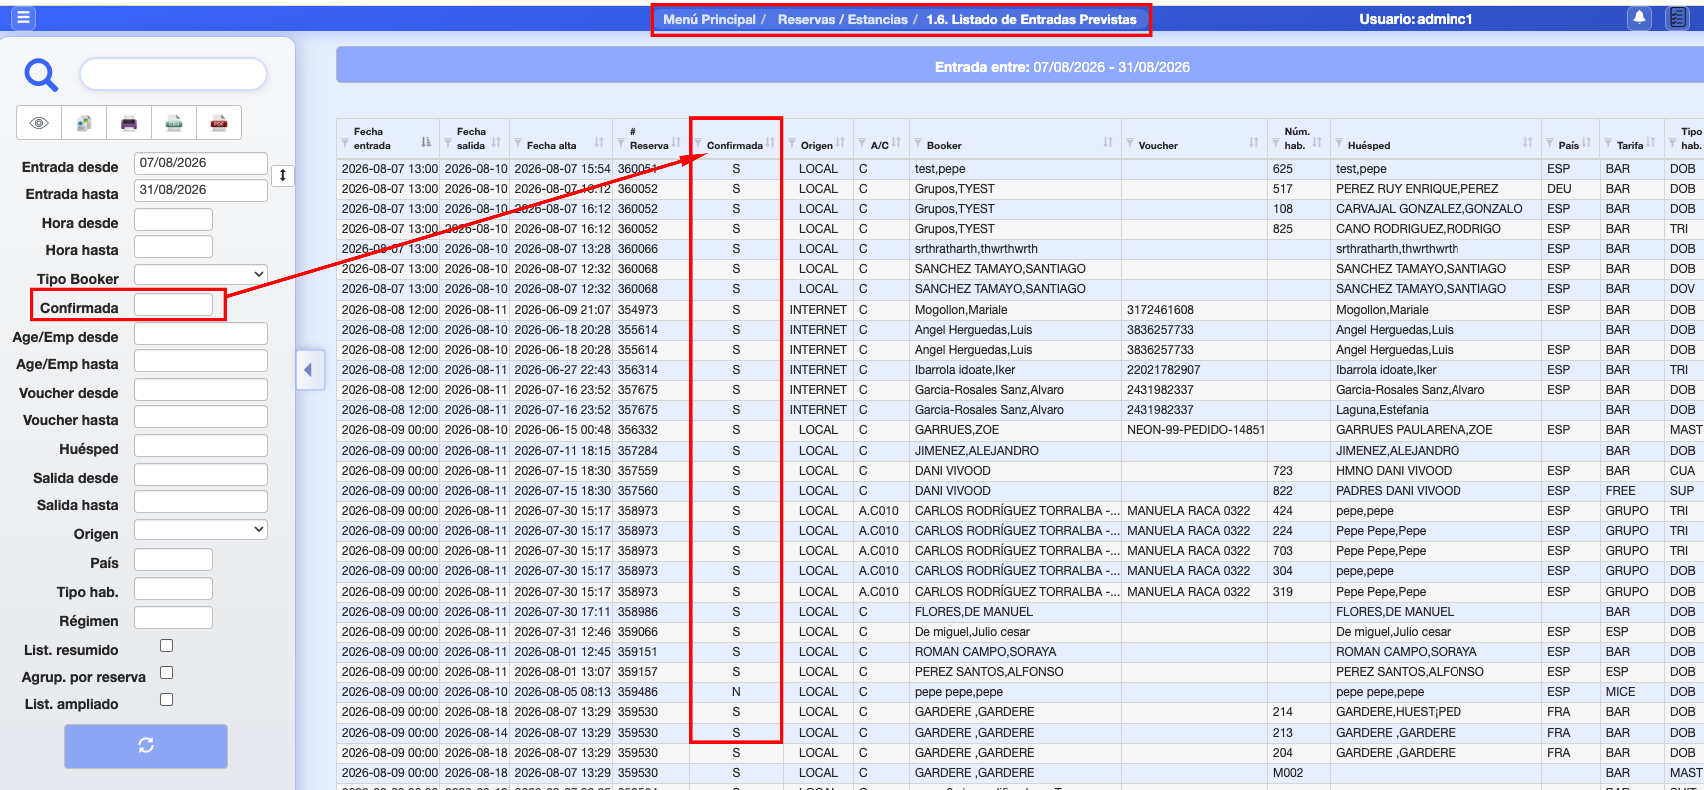
Task: Open the checklist icon in top bar
Action: coord(1679,18)
